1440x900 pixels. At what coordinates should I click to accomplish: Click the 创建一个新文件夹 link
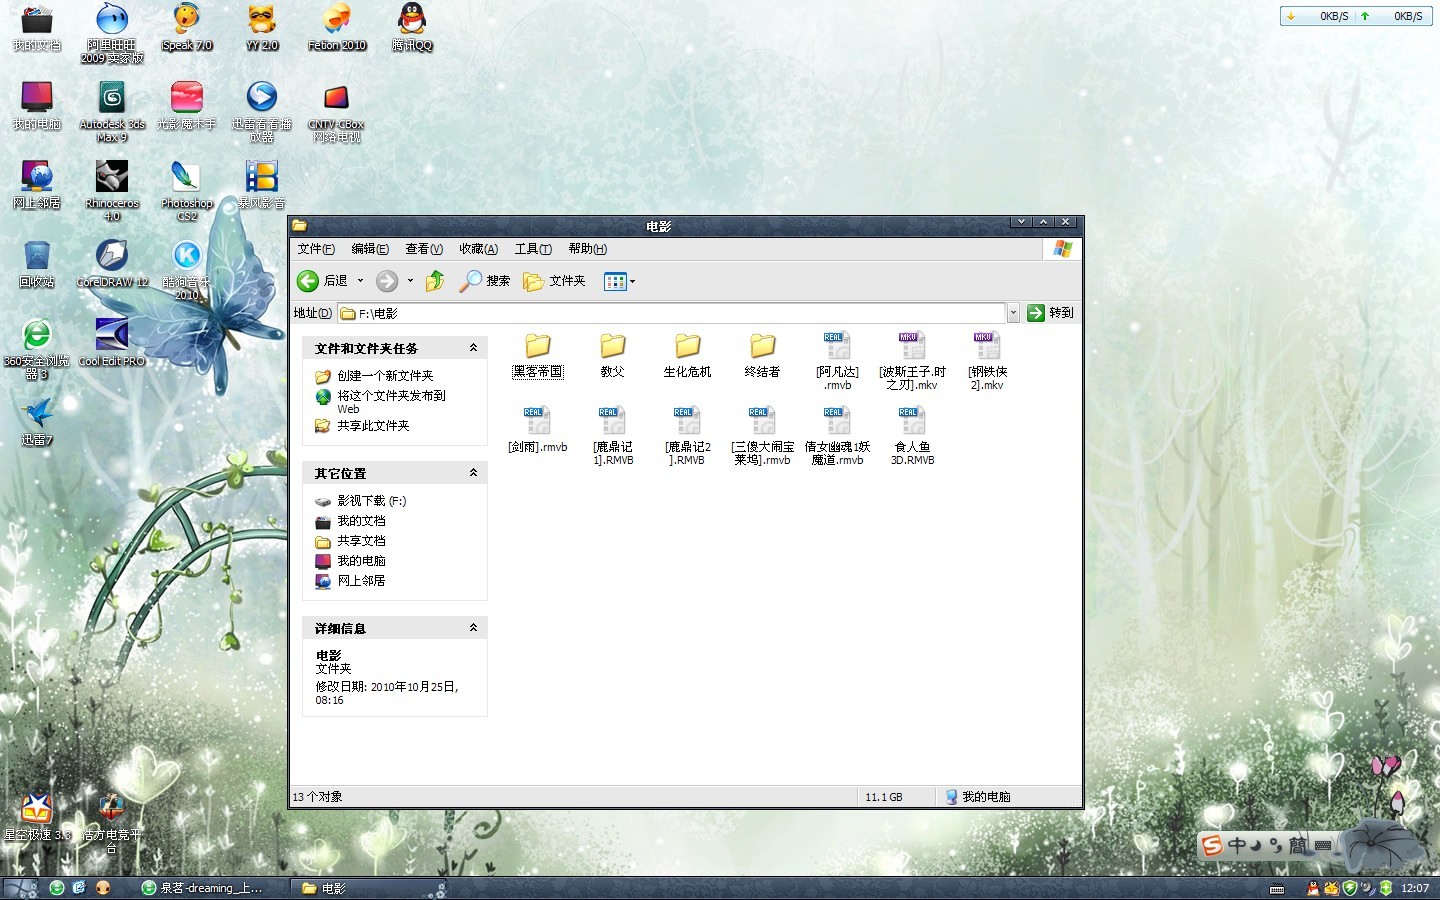coord(384,376)
